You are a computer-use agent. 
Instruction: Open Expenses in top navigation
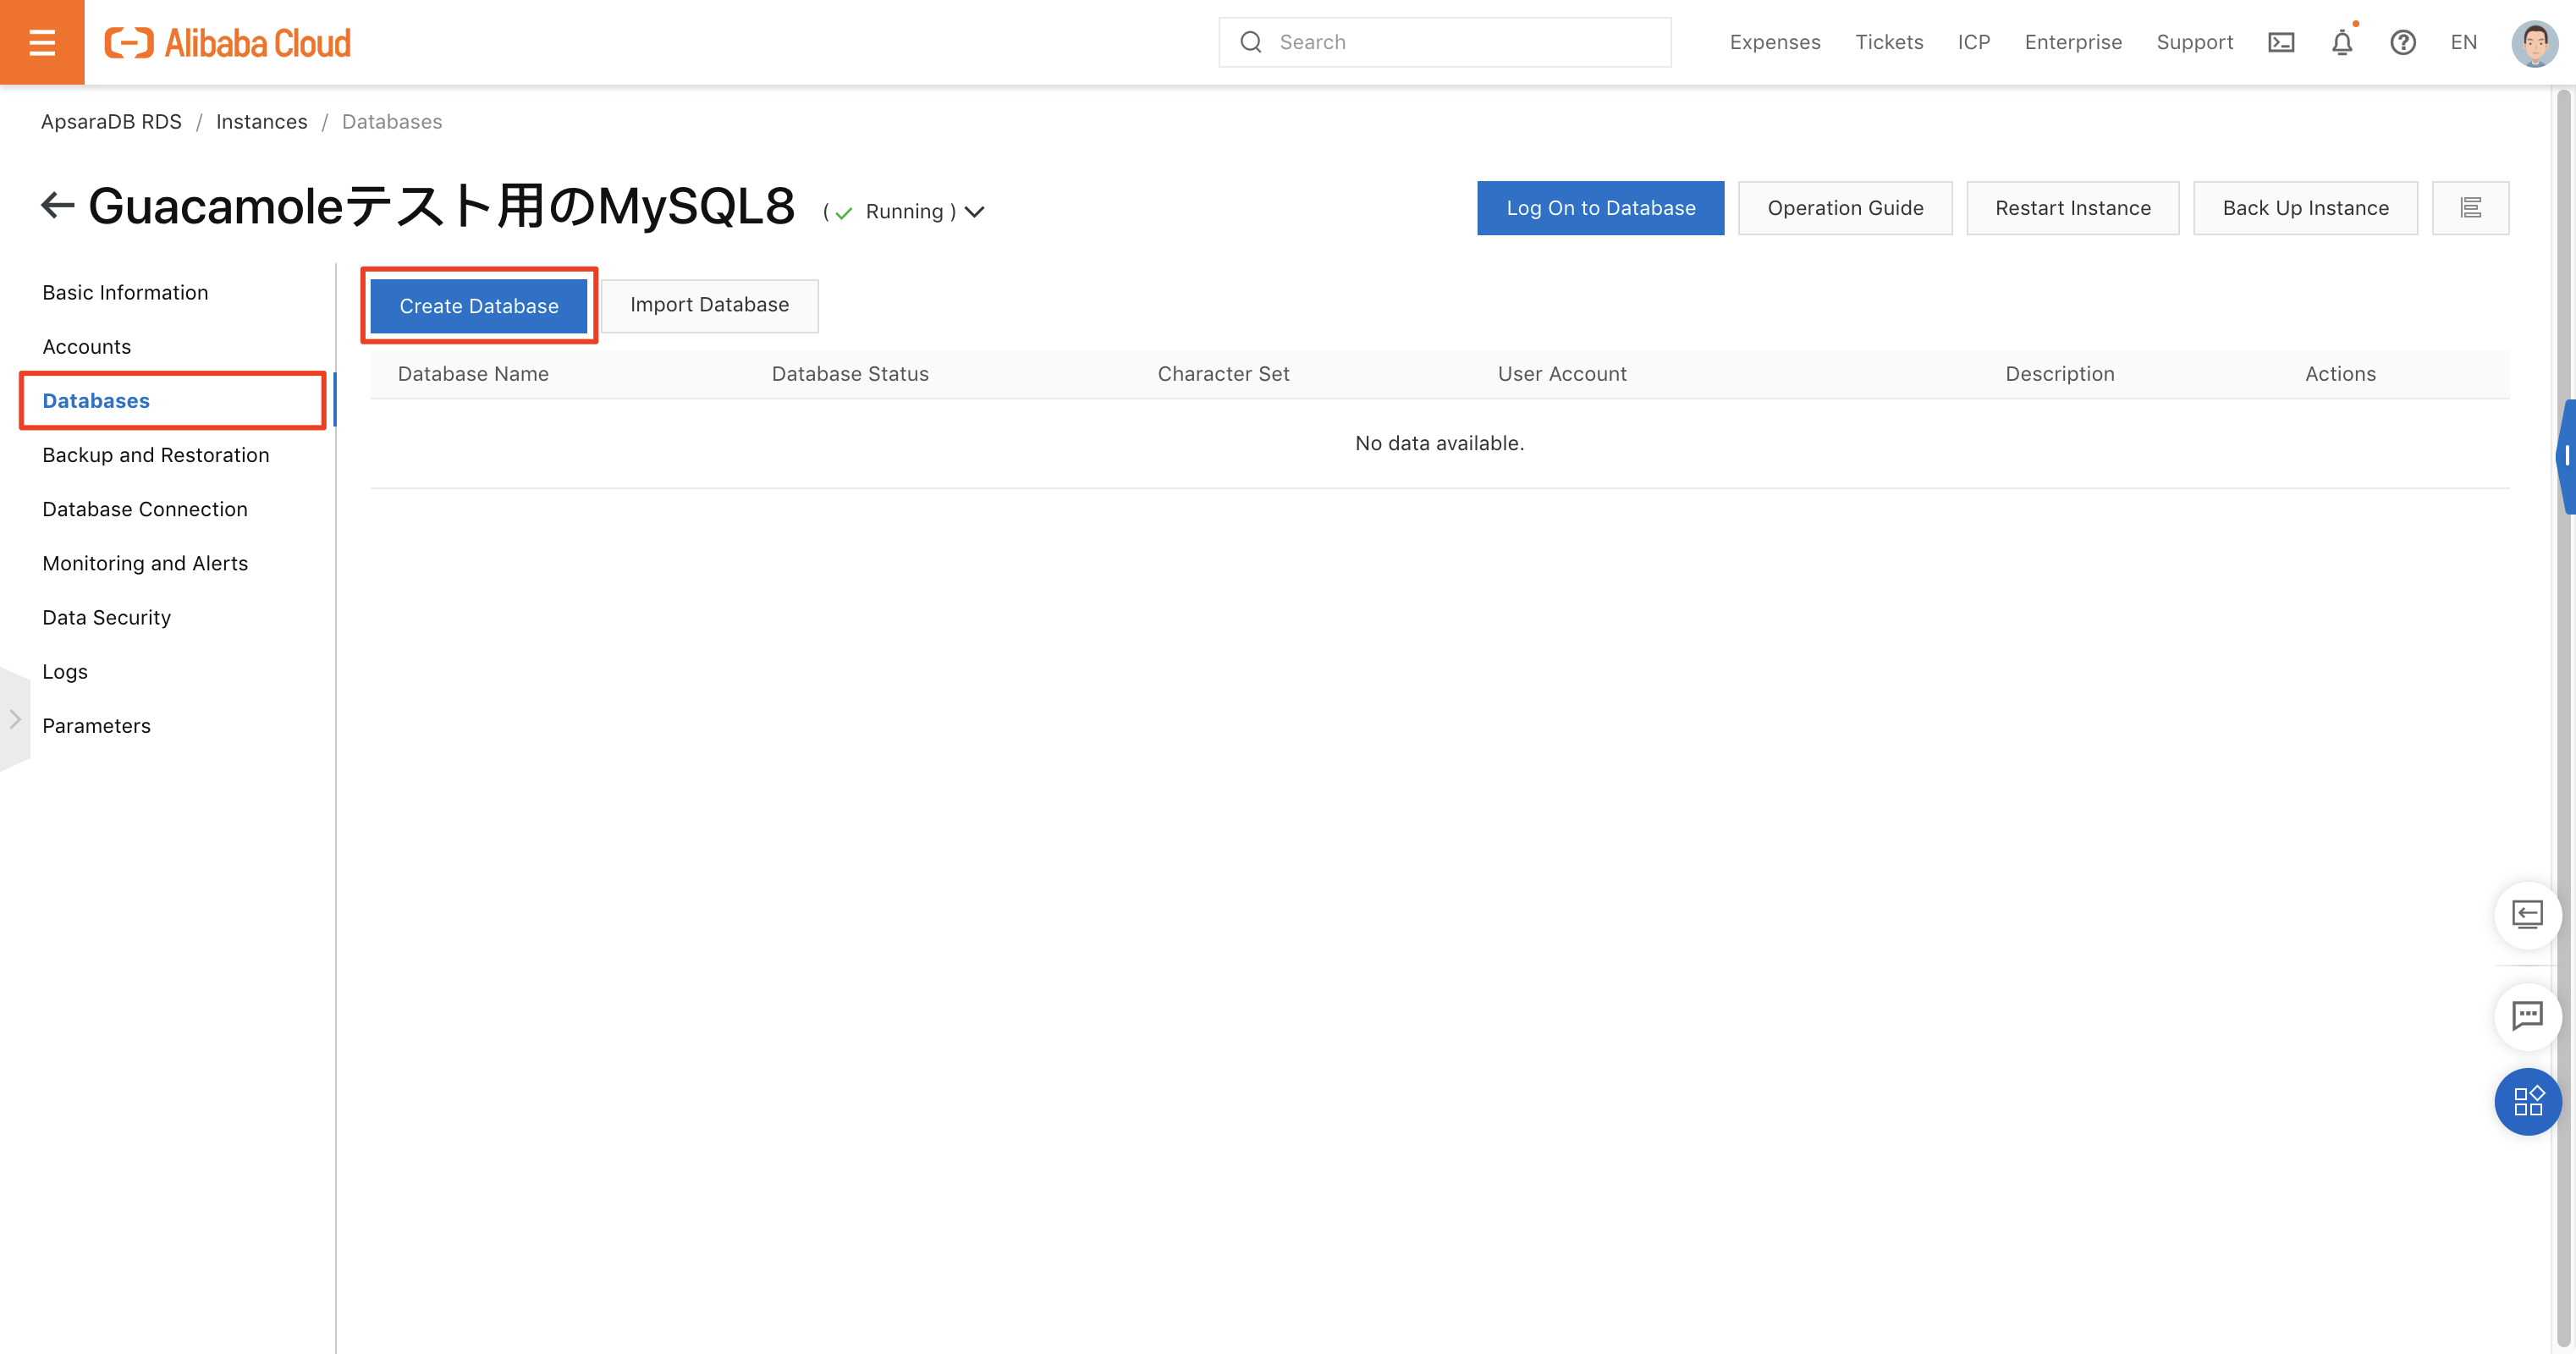(1775, 42)
